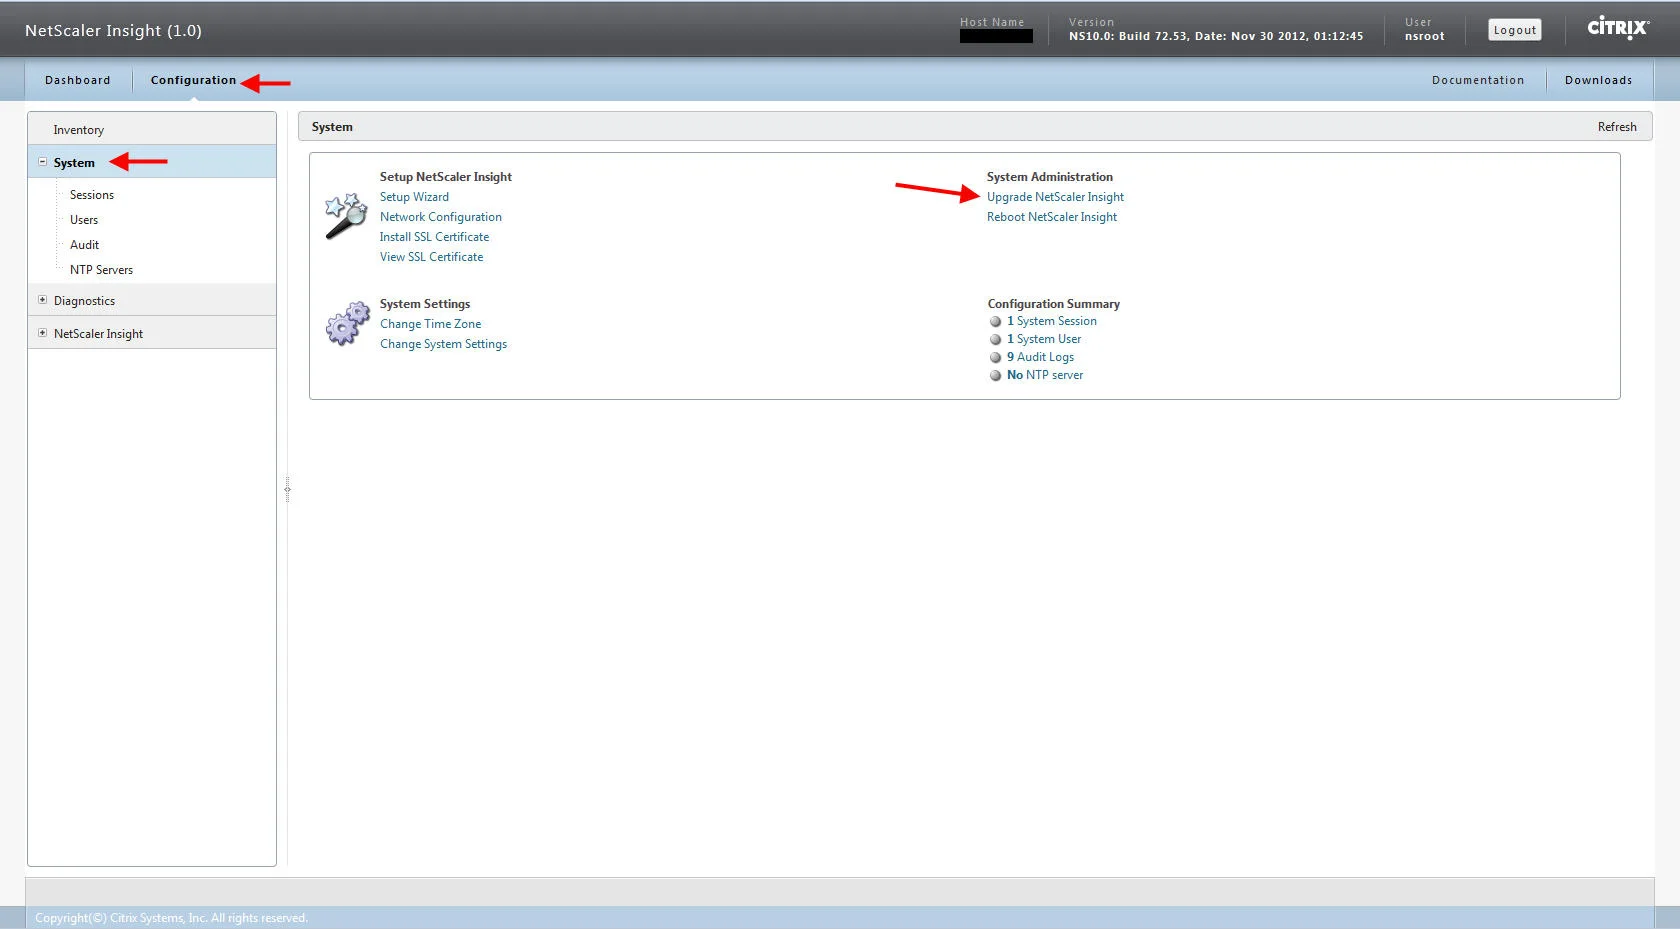This screenshot has height=929, width=1680.
Task: Click the Setup NetScaler Insight wizard wand icon
Action: pos(346,216)
